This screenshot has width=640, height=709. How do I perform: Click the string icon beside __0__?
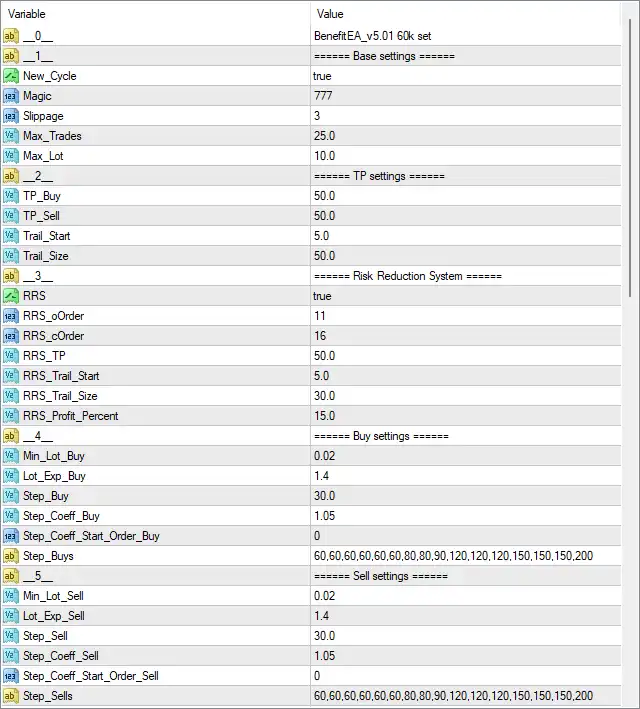click(x=11, y=36)
